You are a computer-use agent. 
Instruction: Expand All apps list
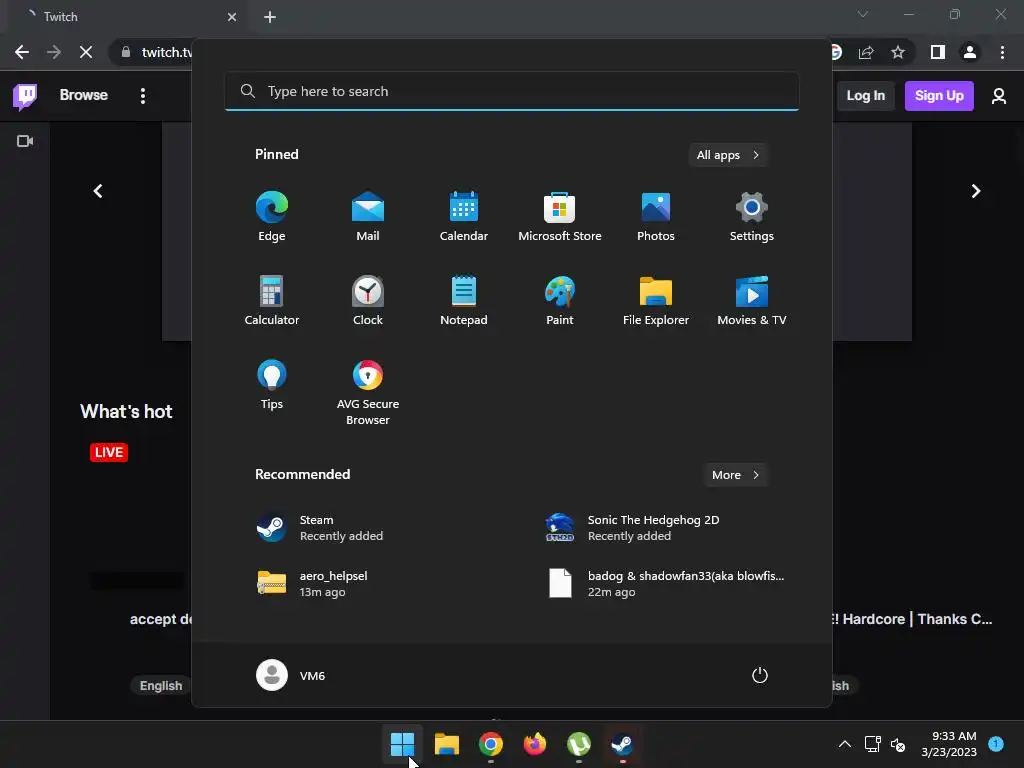[x=728, y=155]
